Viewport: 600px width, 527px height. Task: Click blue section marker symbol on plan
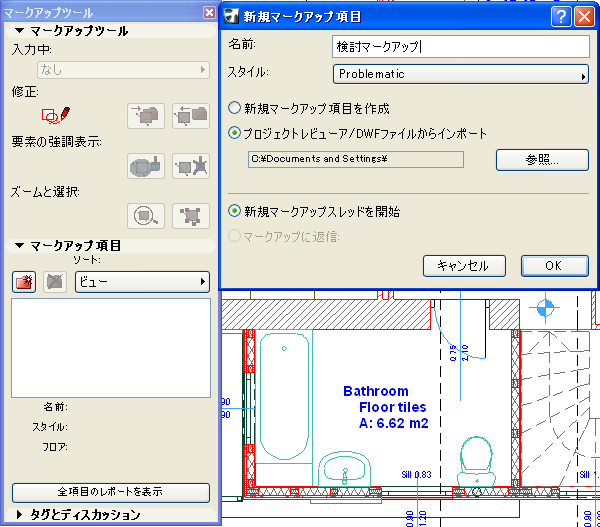545,307
